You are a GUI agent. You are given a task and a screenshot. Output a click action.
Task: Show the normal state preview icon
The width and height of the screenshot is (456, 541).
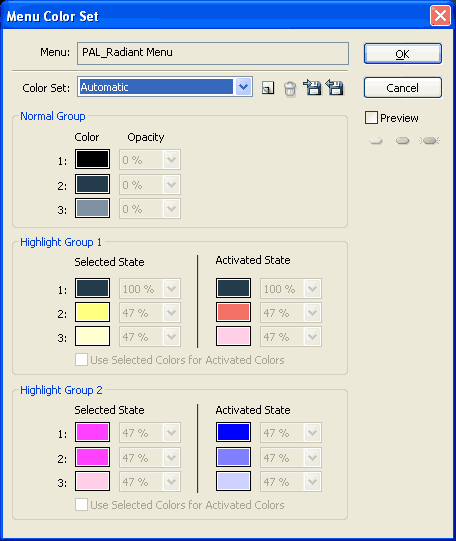[376, 140]
